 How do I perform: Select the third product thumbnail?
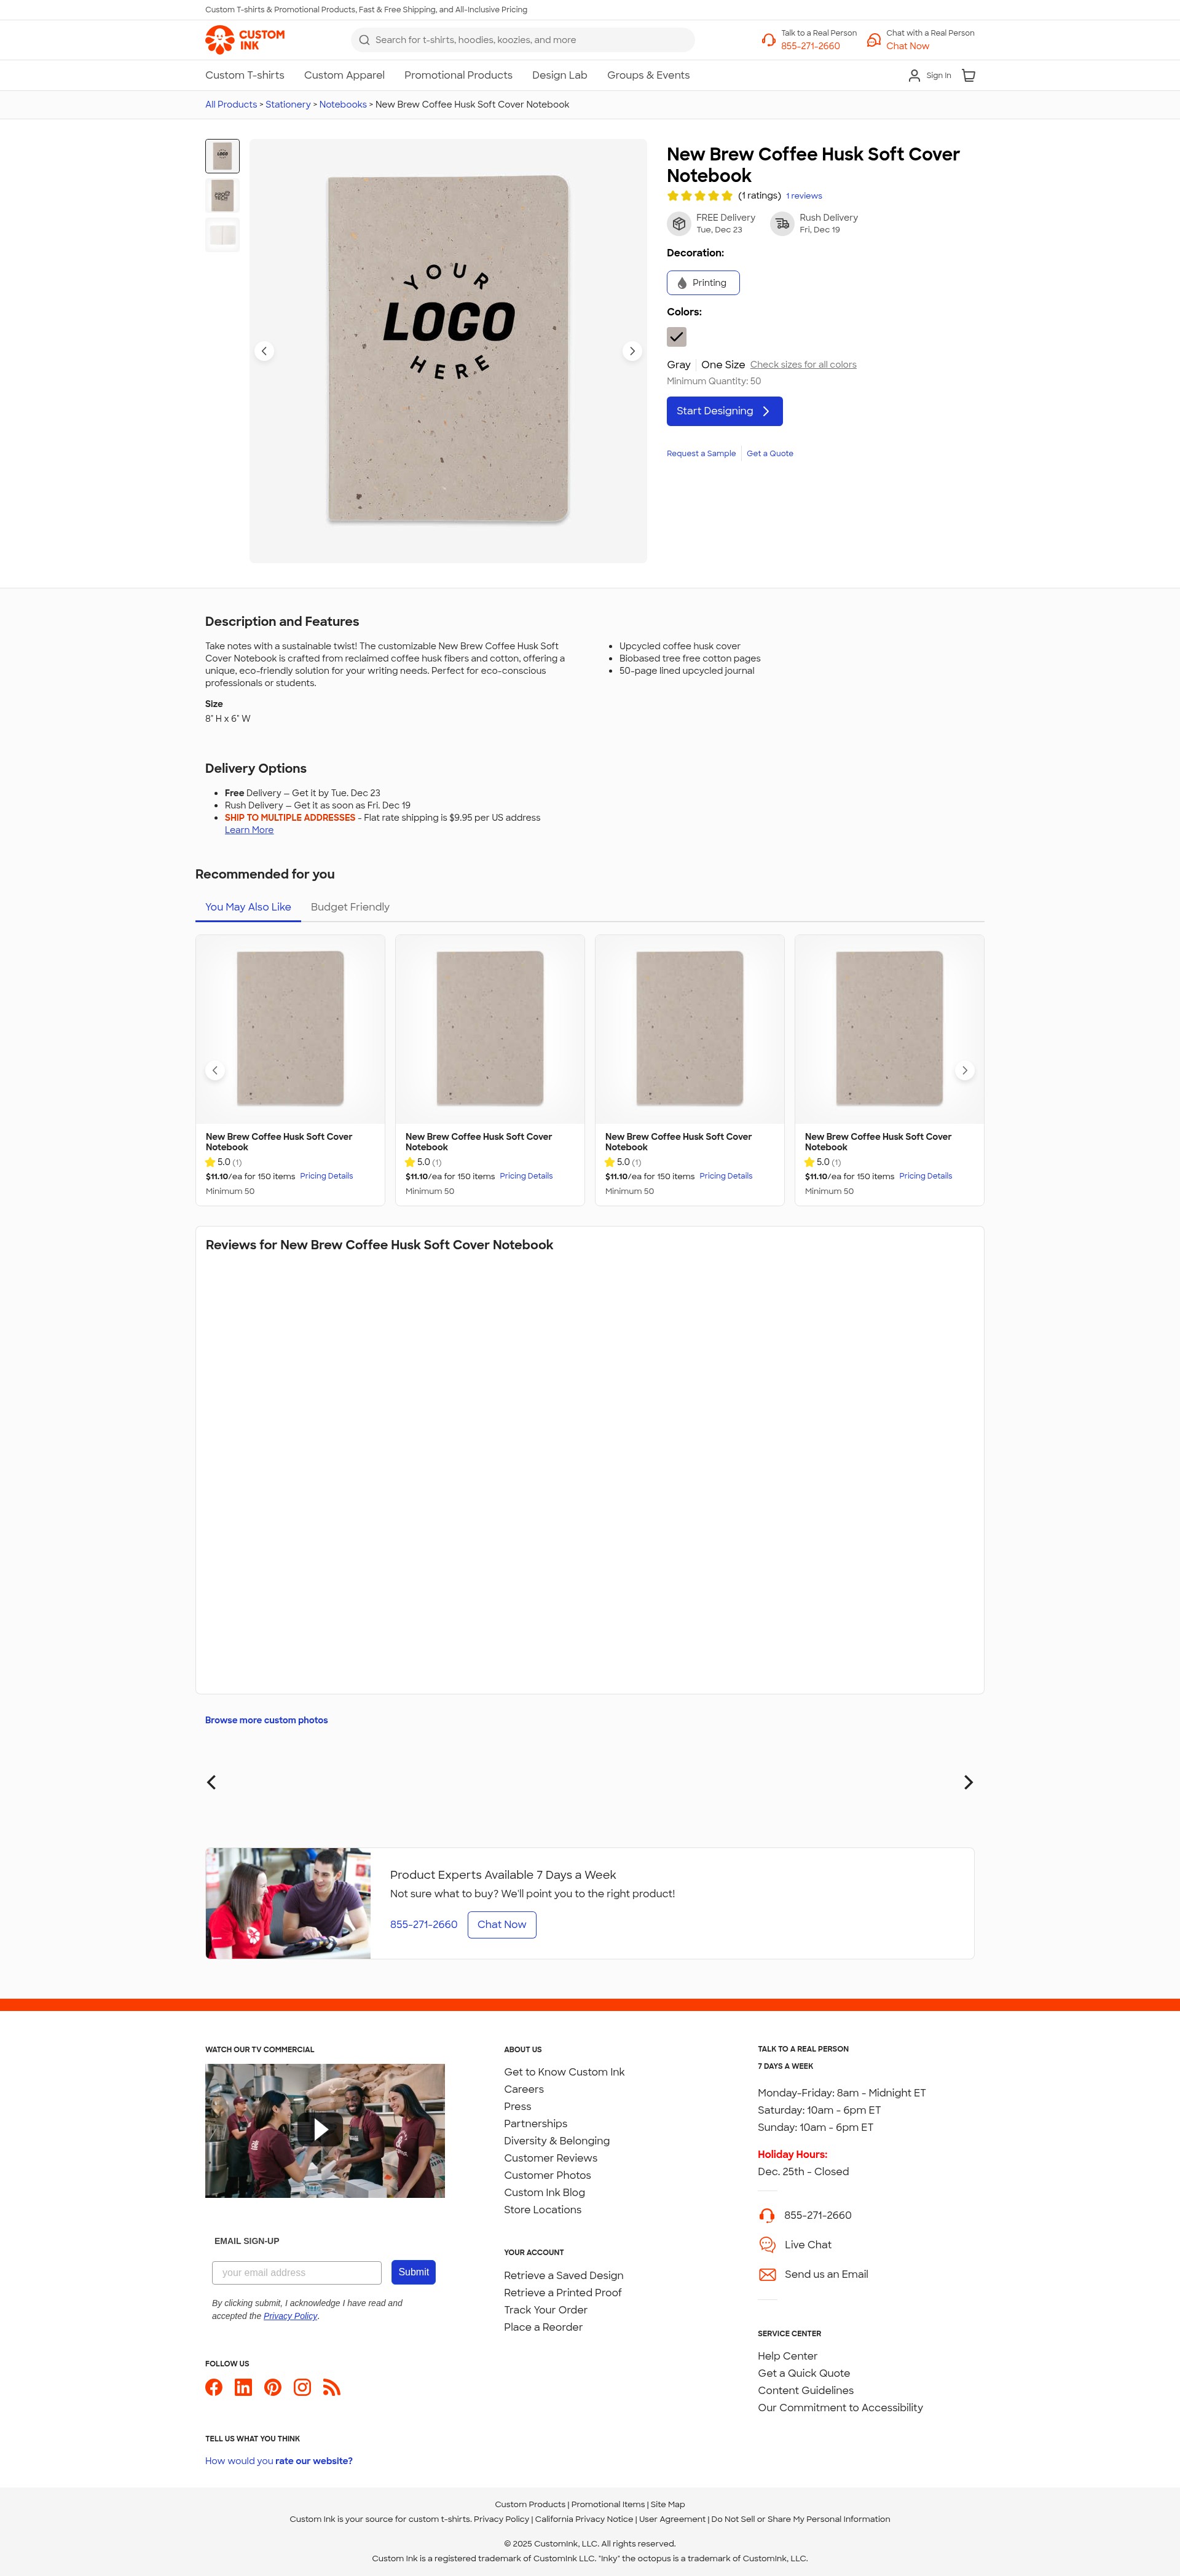(x=222, y=234)
